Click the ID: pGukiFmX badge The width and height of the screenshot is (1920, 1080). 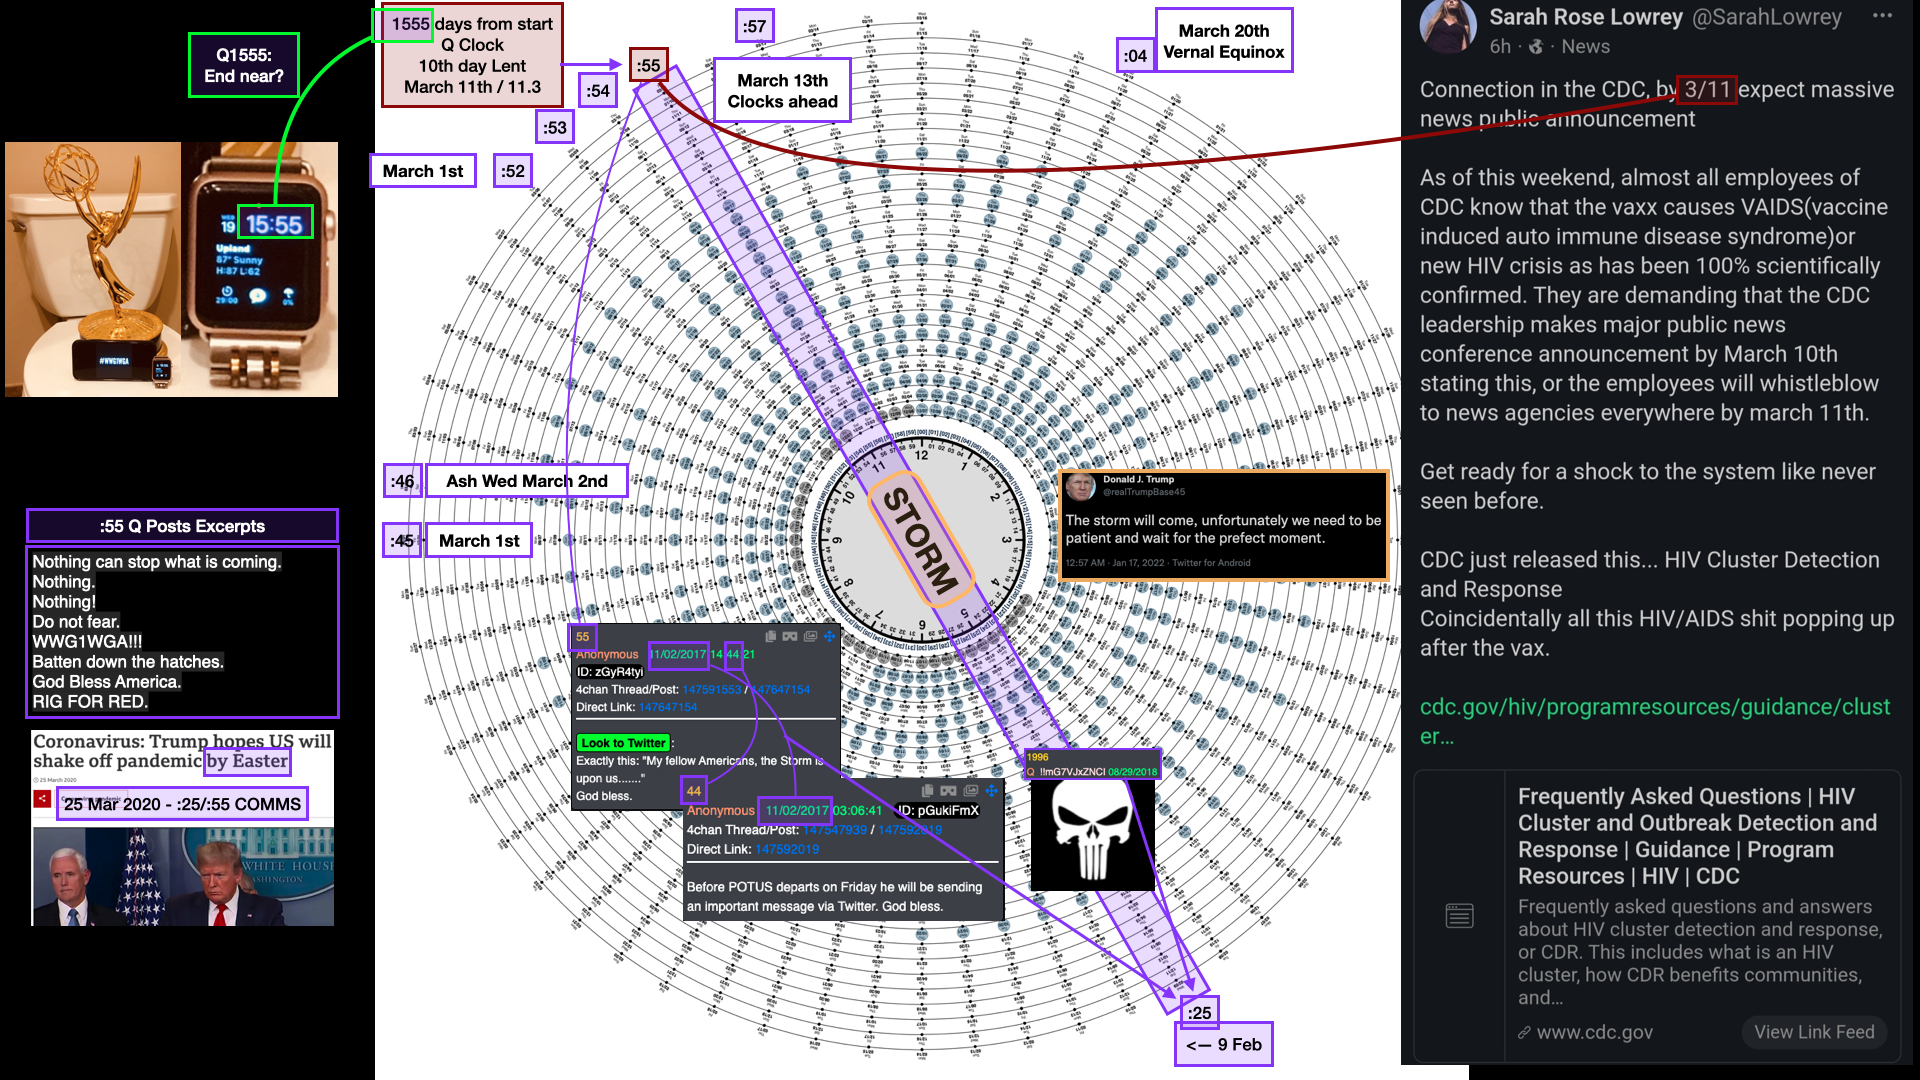coord(938,810)
